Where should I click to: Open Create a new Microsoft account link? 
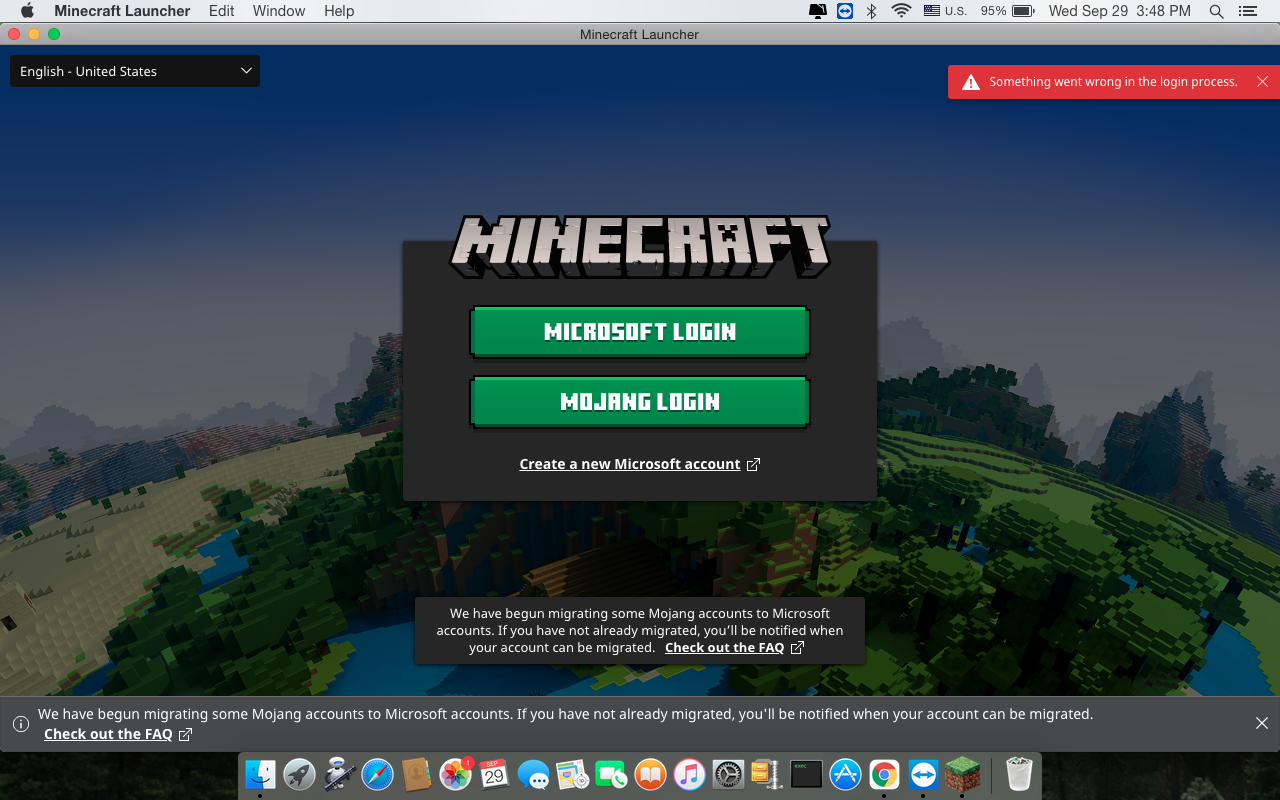point(640,464)
